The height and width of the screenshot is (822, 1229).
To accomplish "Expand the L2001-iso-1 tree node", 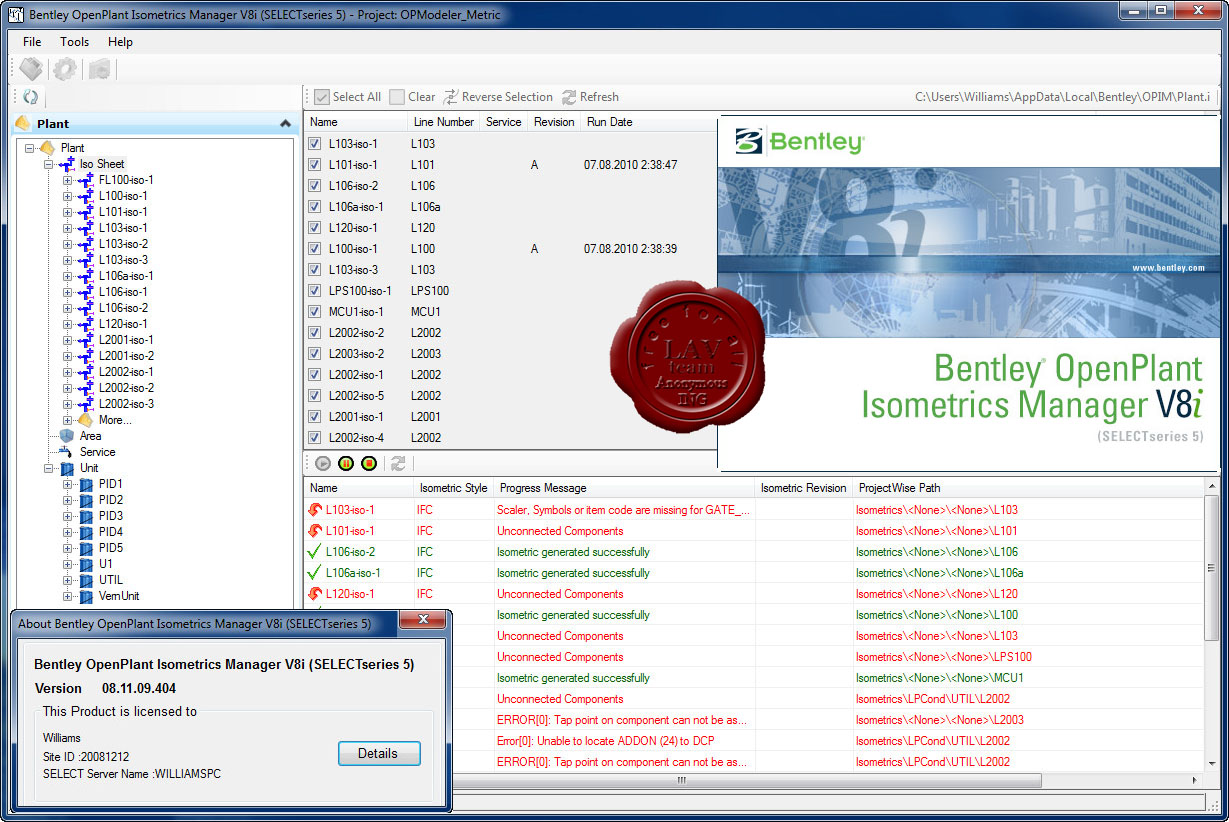I will point(68,340).
